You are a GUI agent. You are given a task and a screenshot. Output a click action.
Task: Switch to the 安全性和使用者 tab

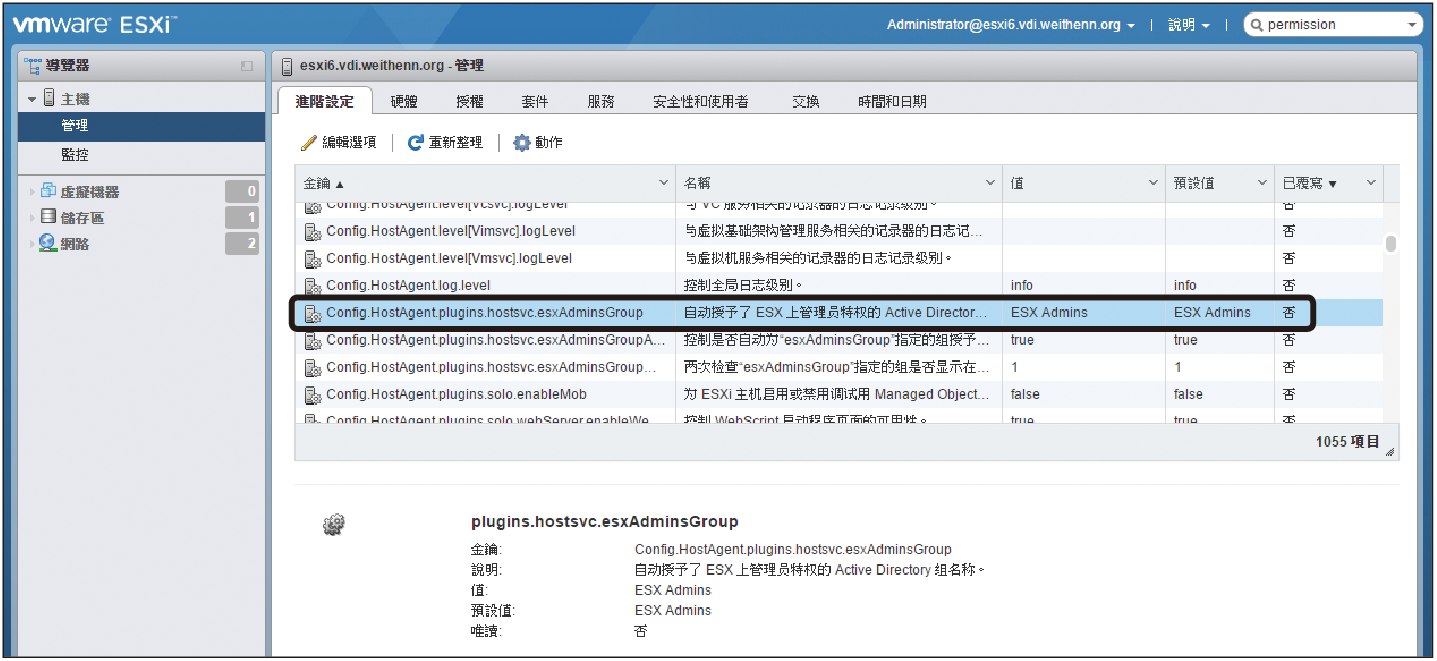point(700,101)
